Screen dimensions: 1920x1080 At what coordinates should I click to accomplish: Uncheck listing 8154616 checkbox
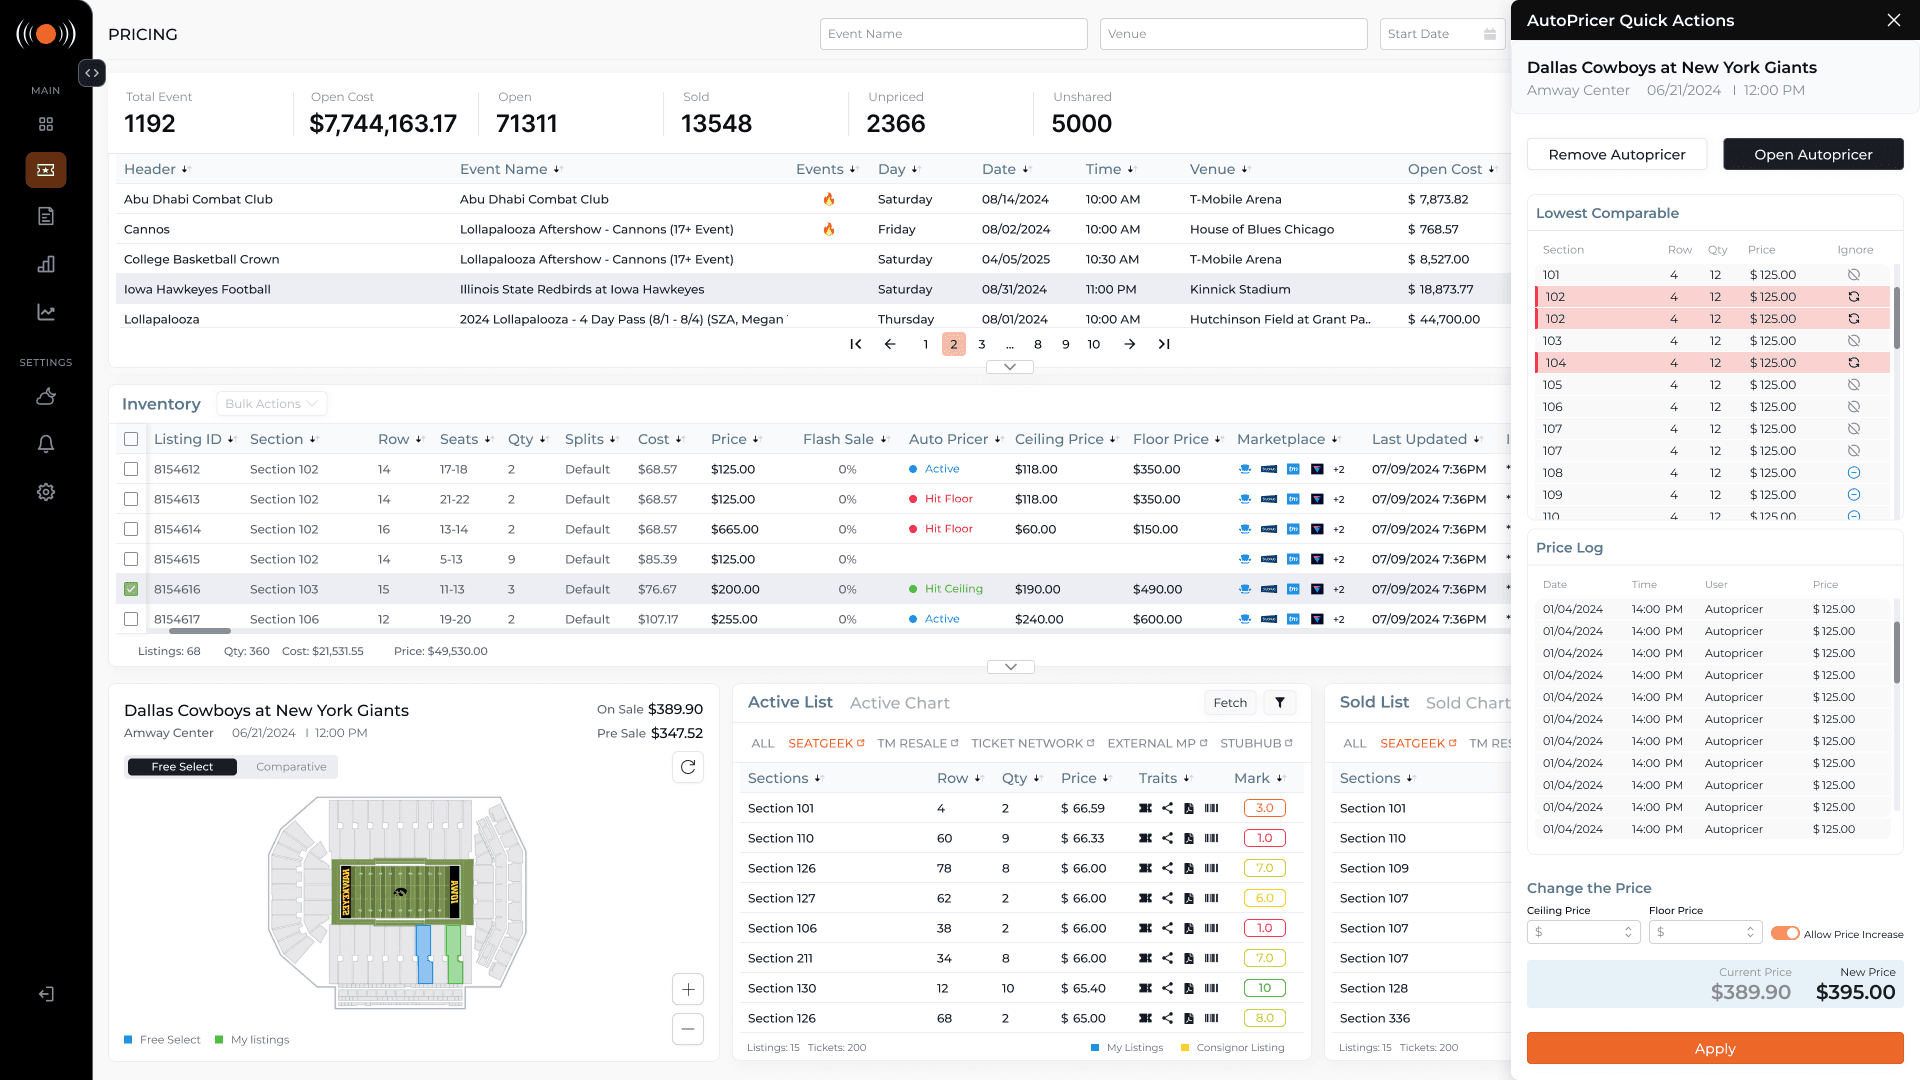coord(131,589)
